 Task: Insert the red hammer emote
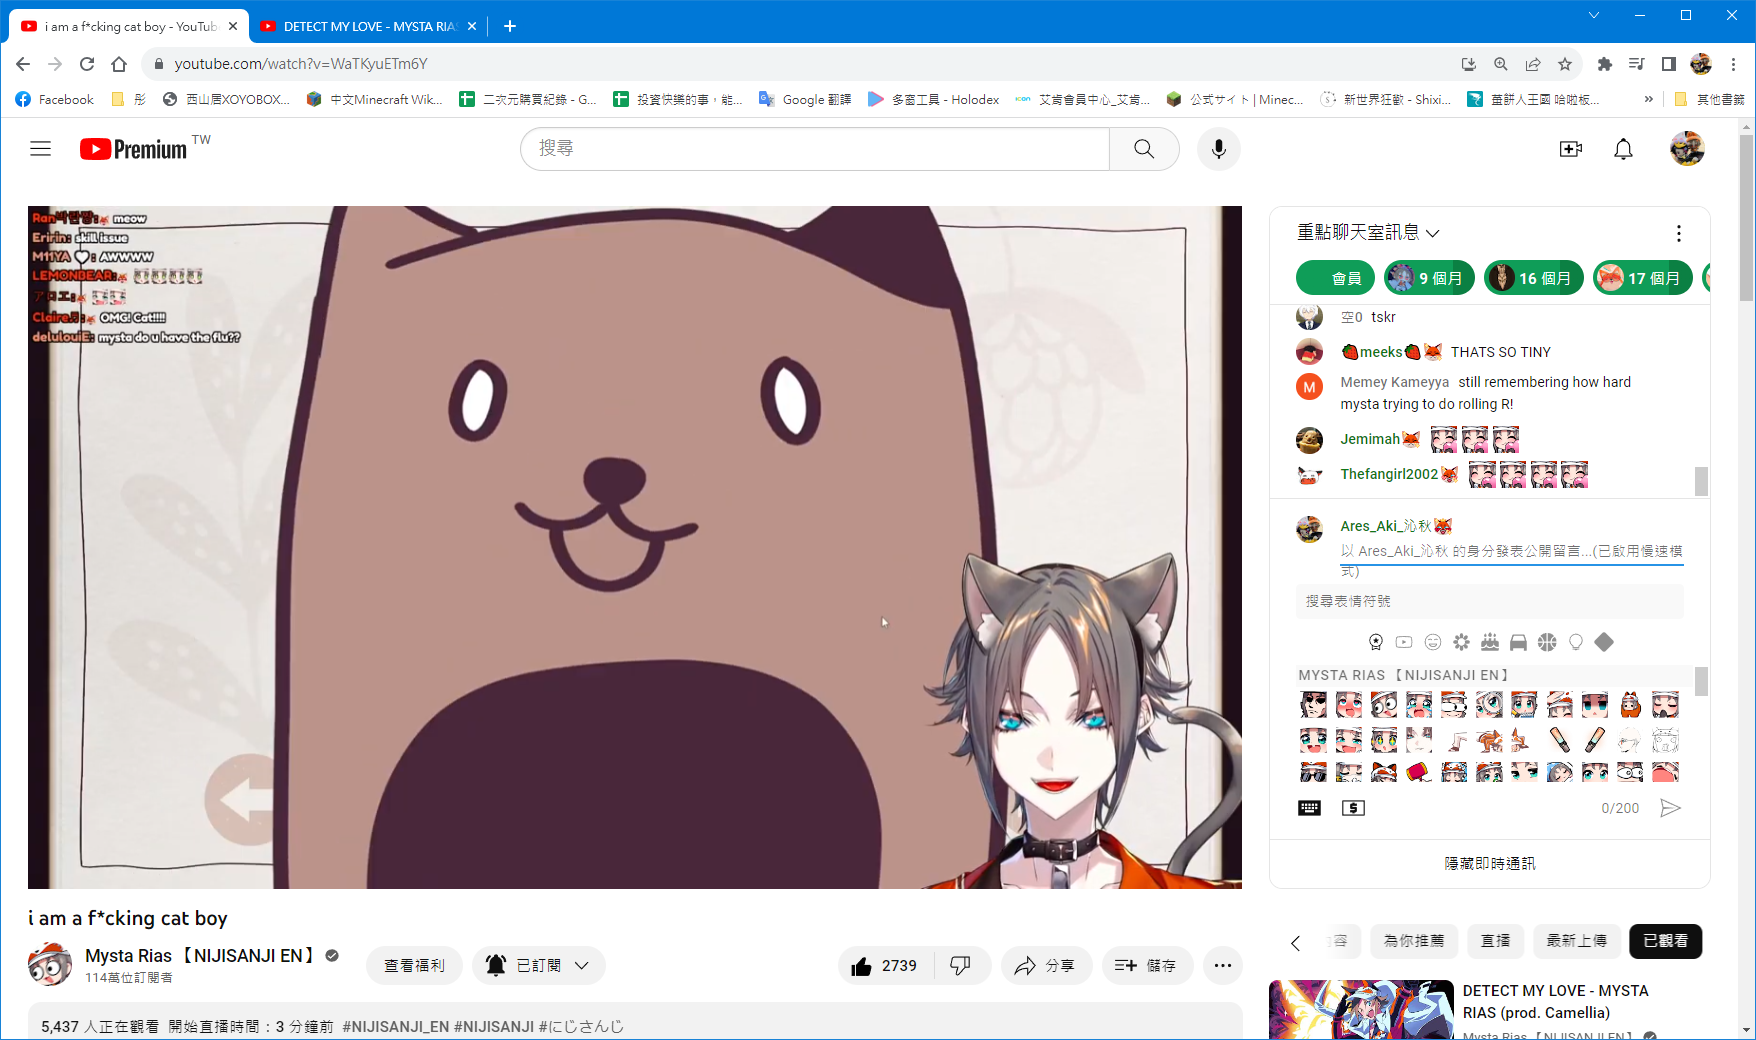1419,772
